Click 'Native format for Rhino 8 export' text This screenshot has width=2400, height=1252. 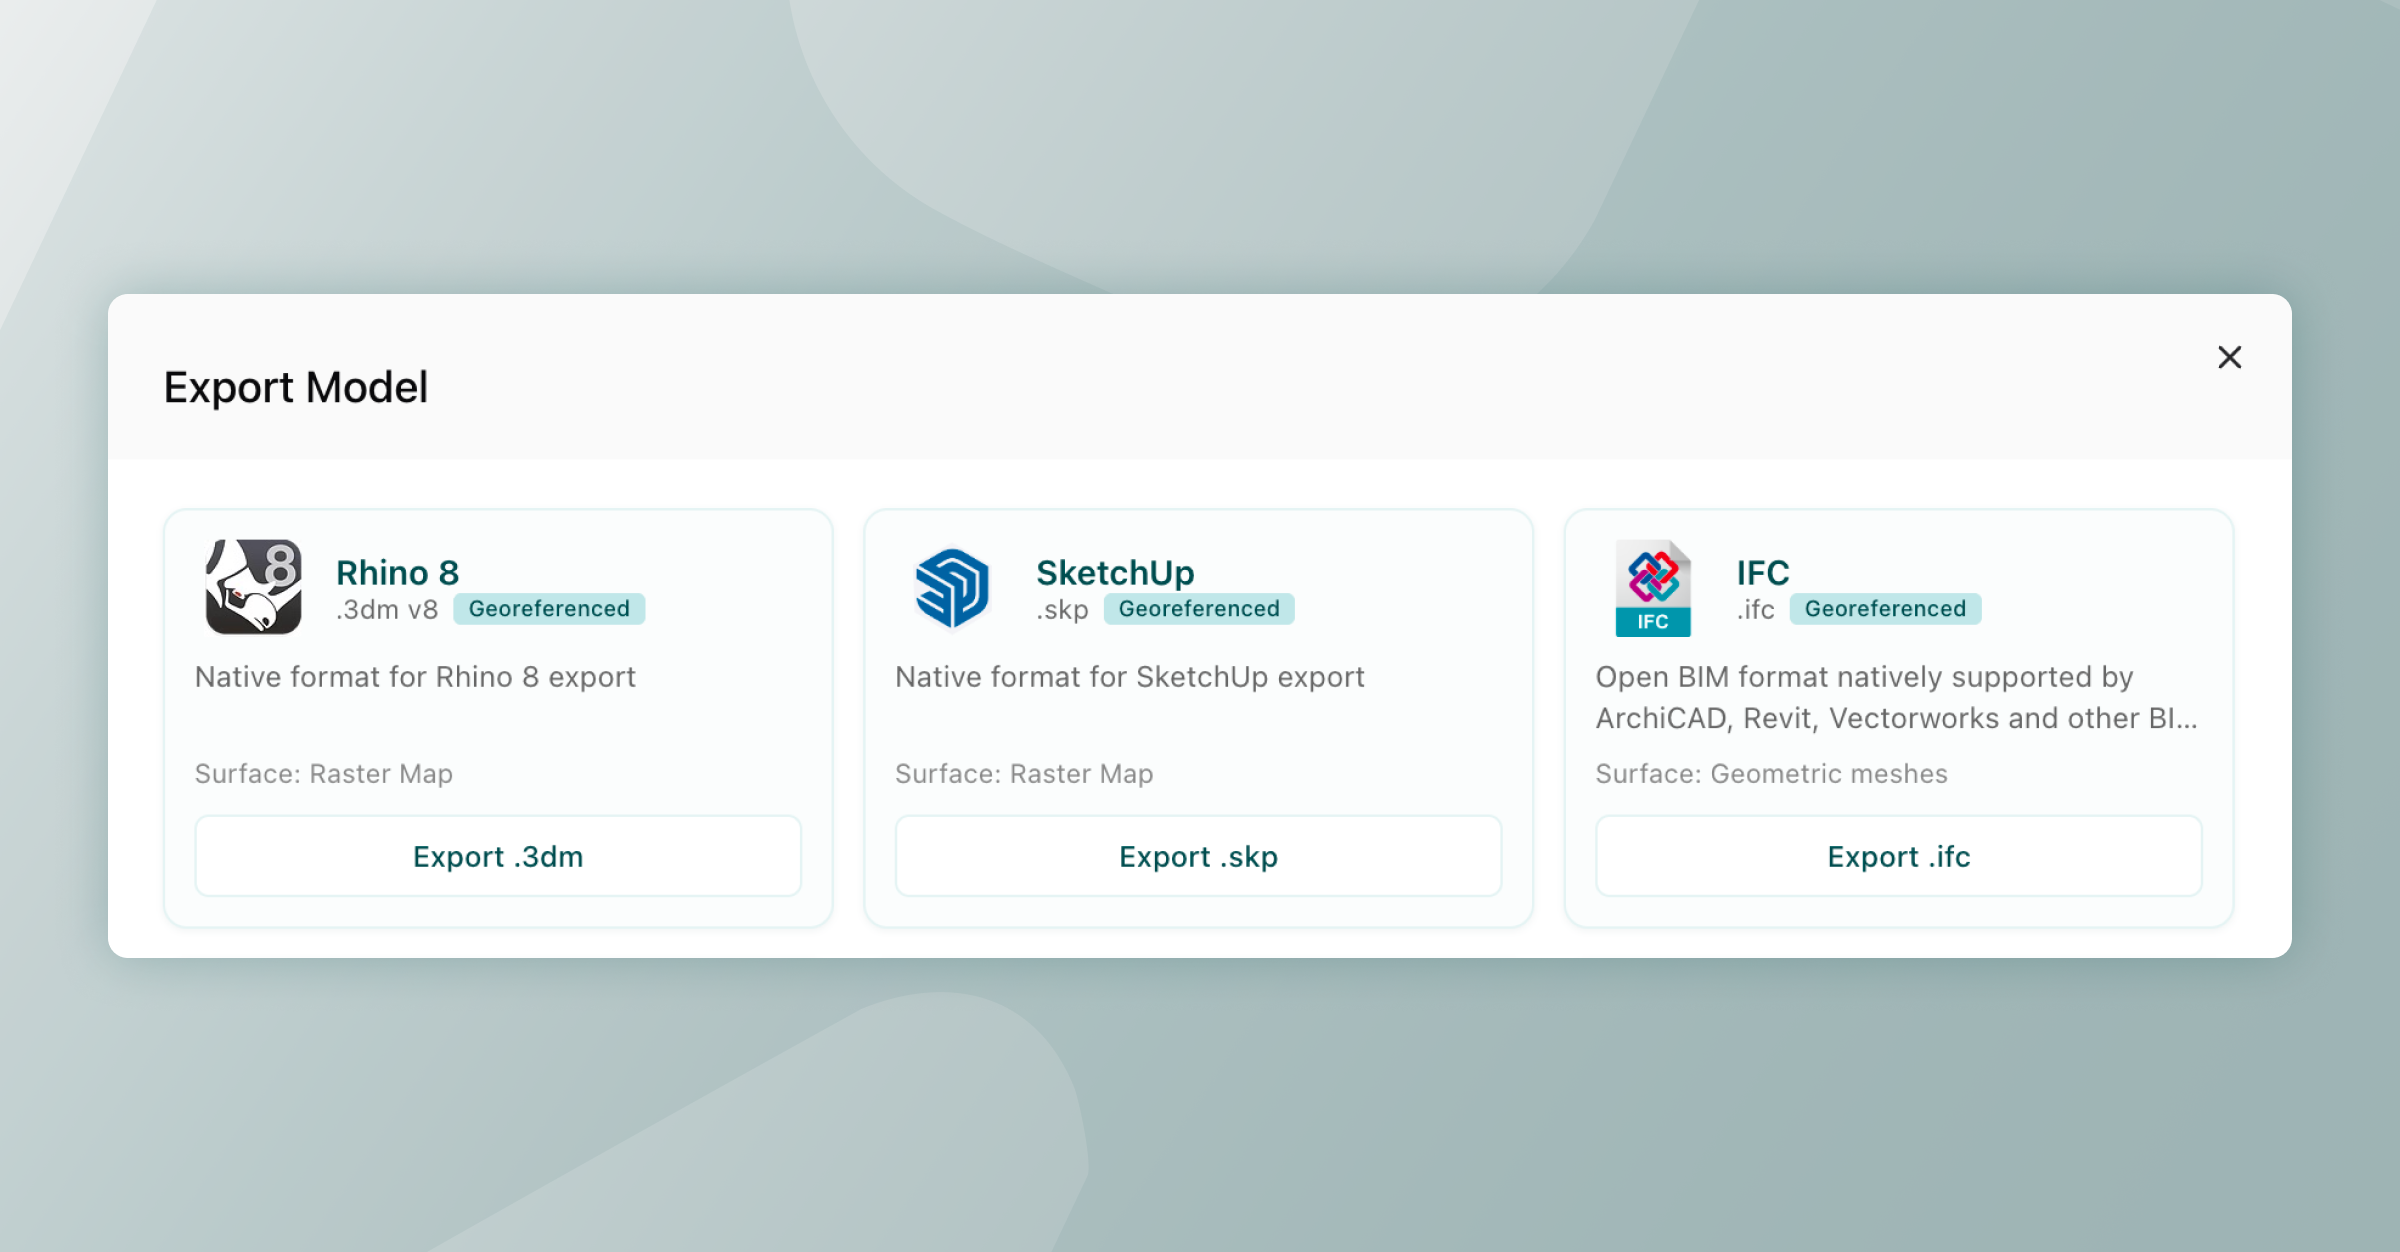click(415, 677)
